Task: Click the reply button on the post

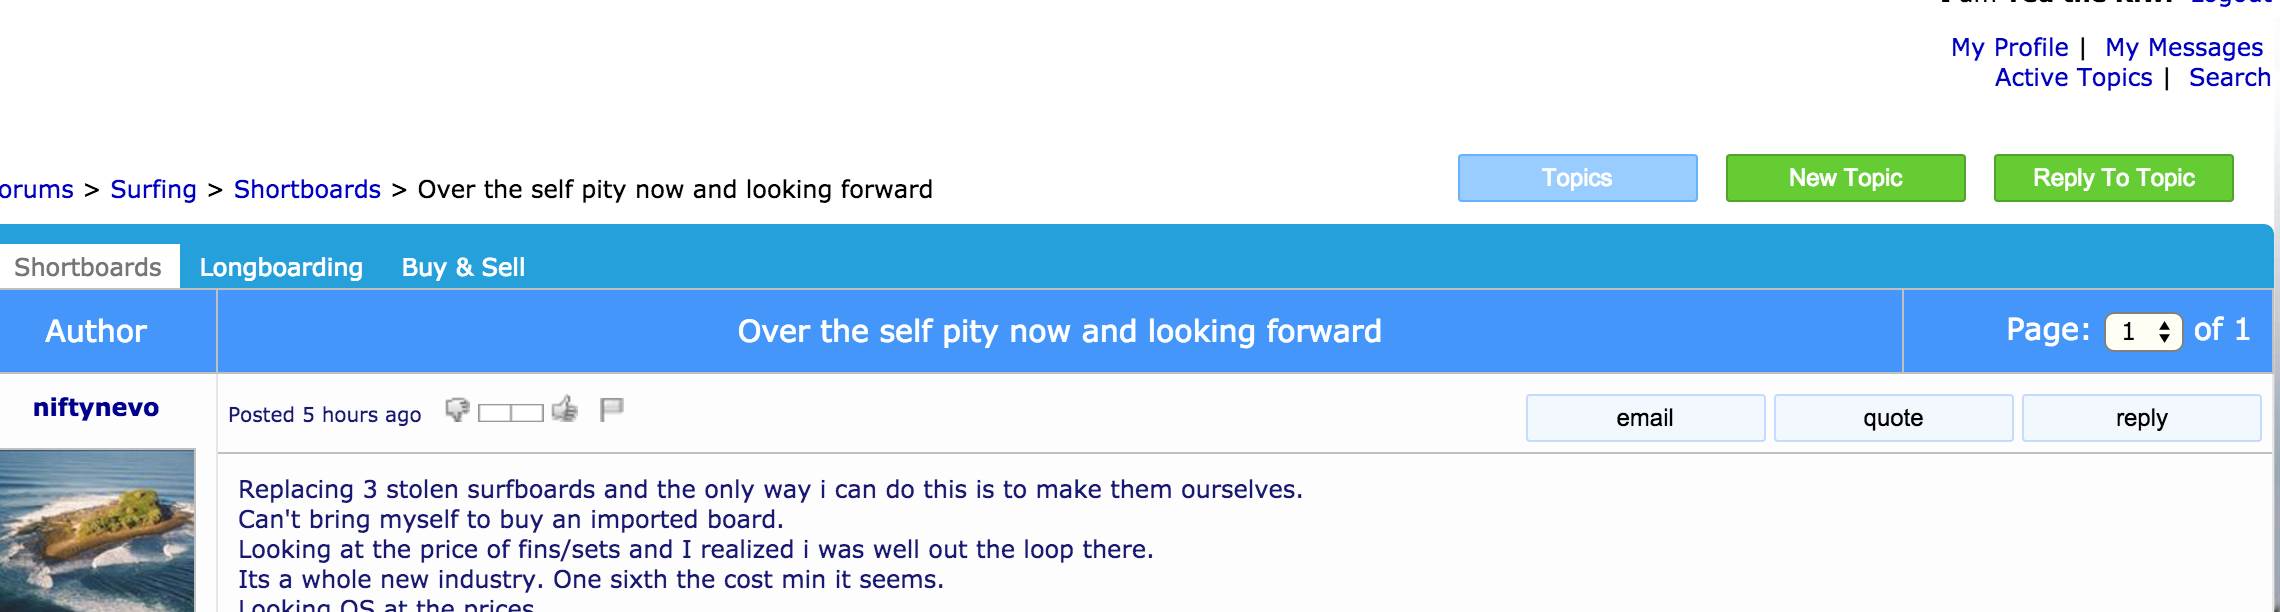Action: tap(2141, 418)
